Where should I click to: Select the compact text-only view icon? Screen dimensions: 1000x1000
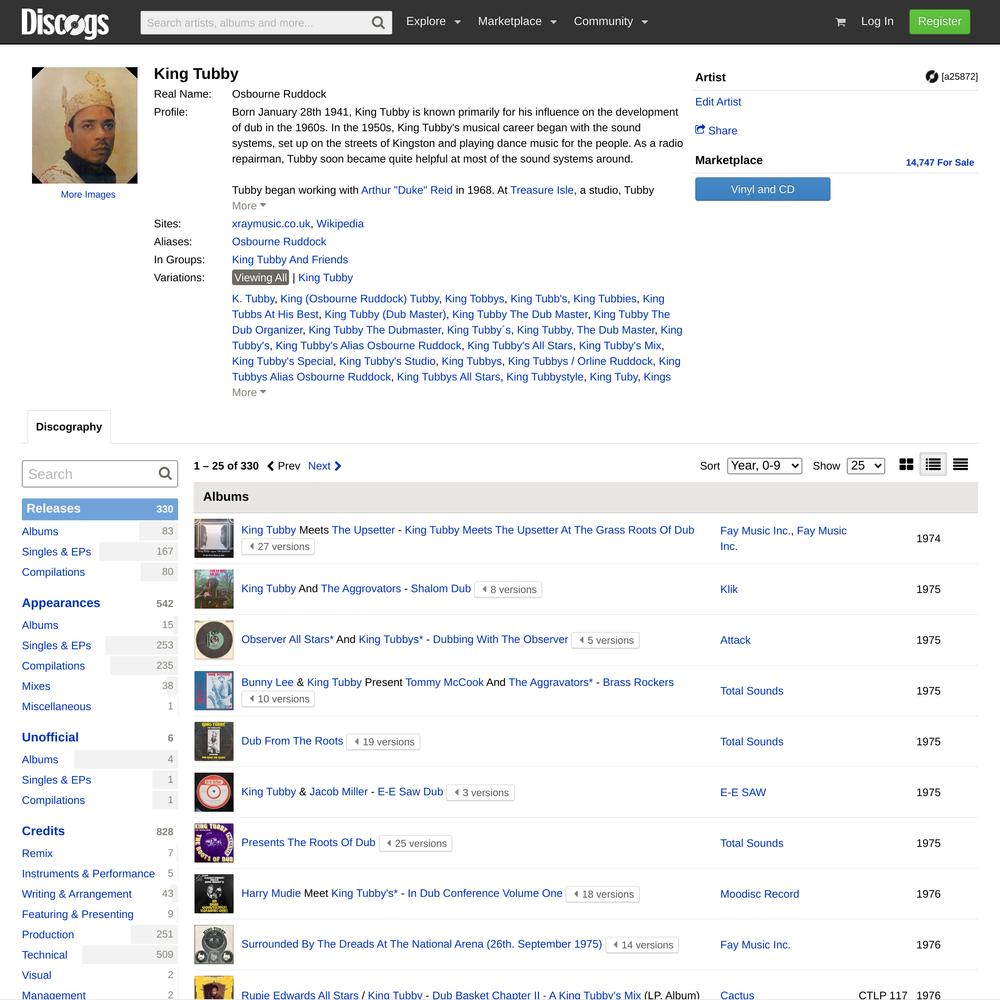[x=960, y=465]
